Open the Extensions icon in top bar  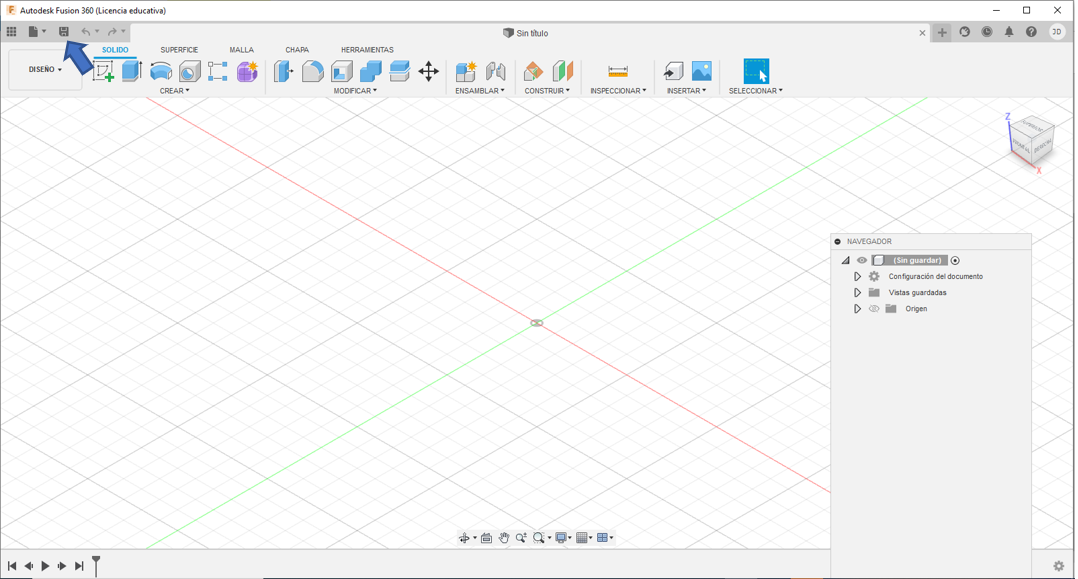coord(965,32)
